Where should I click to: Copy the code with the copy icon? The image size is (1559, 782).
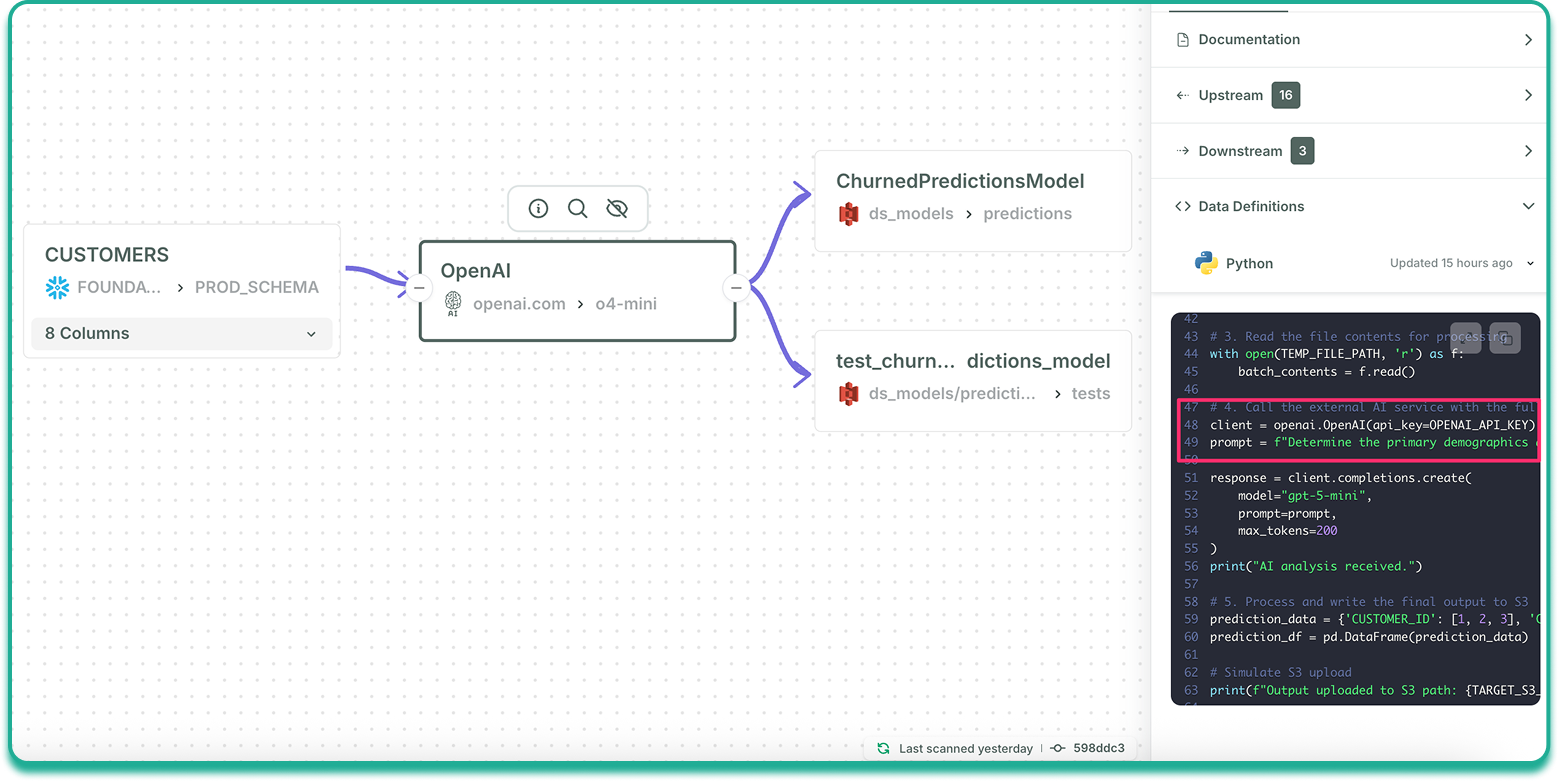click(x=1504, y=338)
